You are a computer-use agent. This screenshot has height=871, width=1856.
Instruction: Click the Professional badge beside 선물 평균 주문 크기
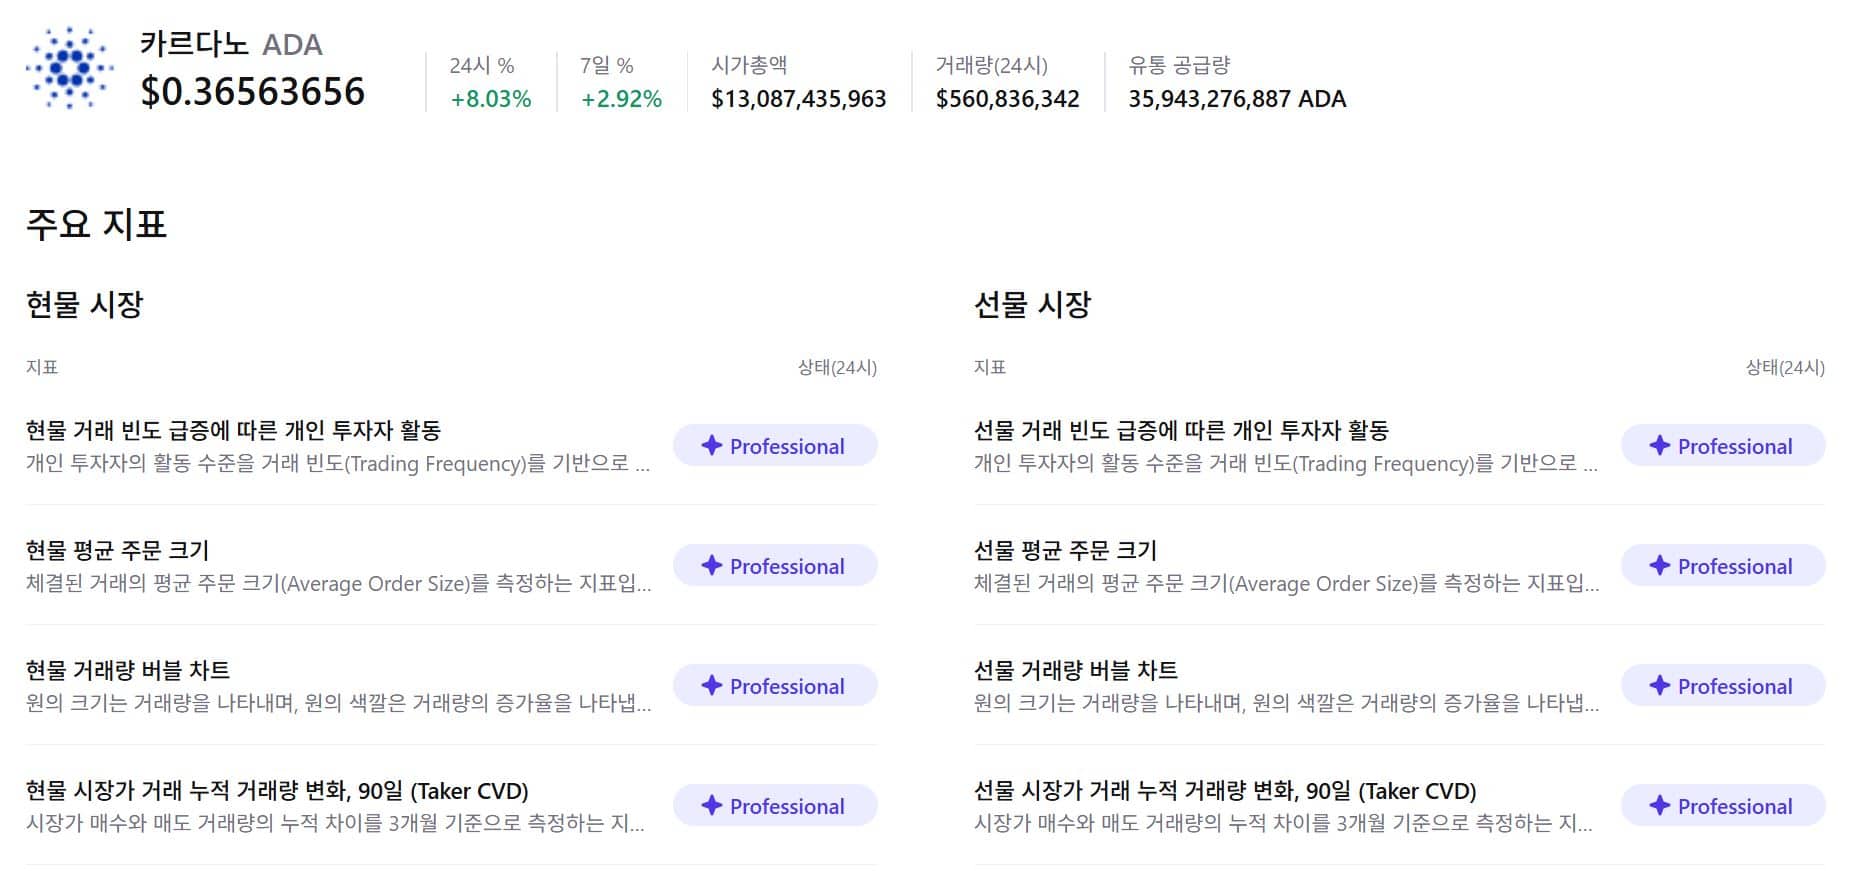click(1722, 565)
